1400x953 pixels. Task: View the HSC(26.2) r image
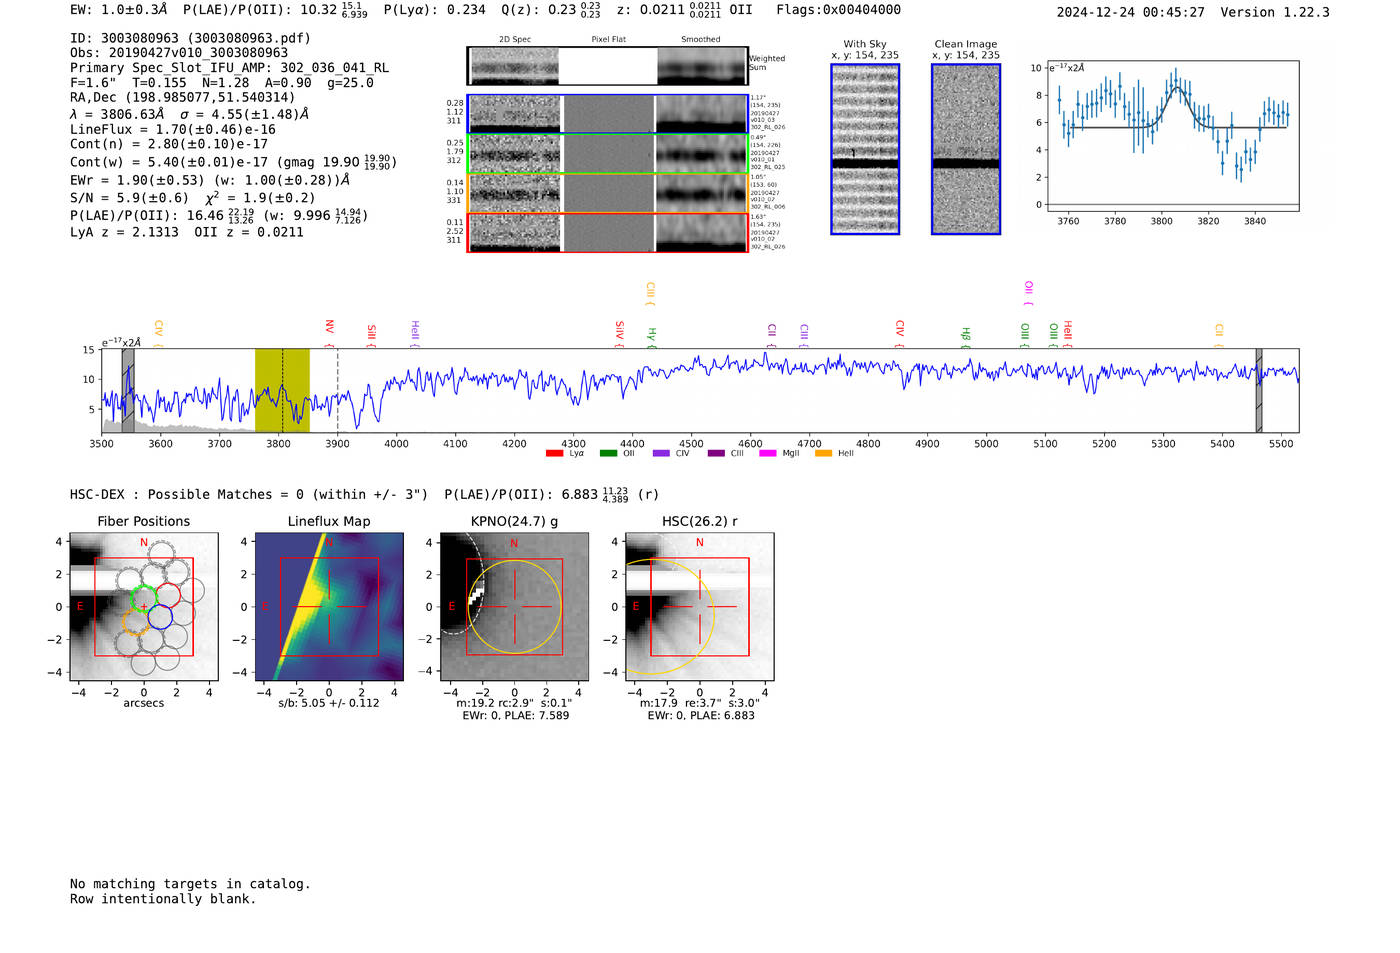pos(699,607)
